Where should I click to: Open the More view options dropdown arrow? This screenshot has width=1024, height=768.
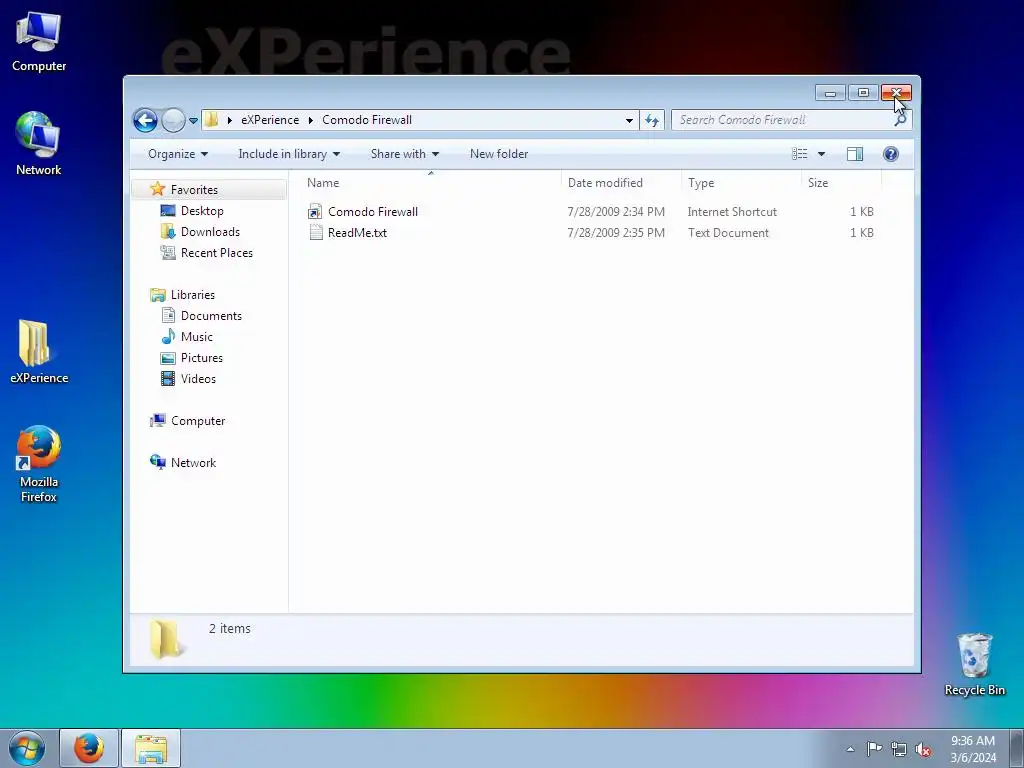[822, 154]
